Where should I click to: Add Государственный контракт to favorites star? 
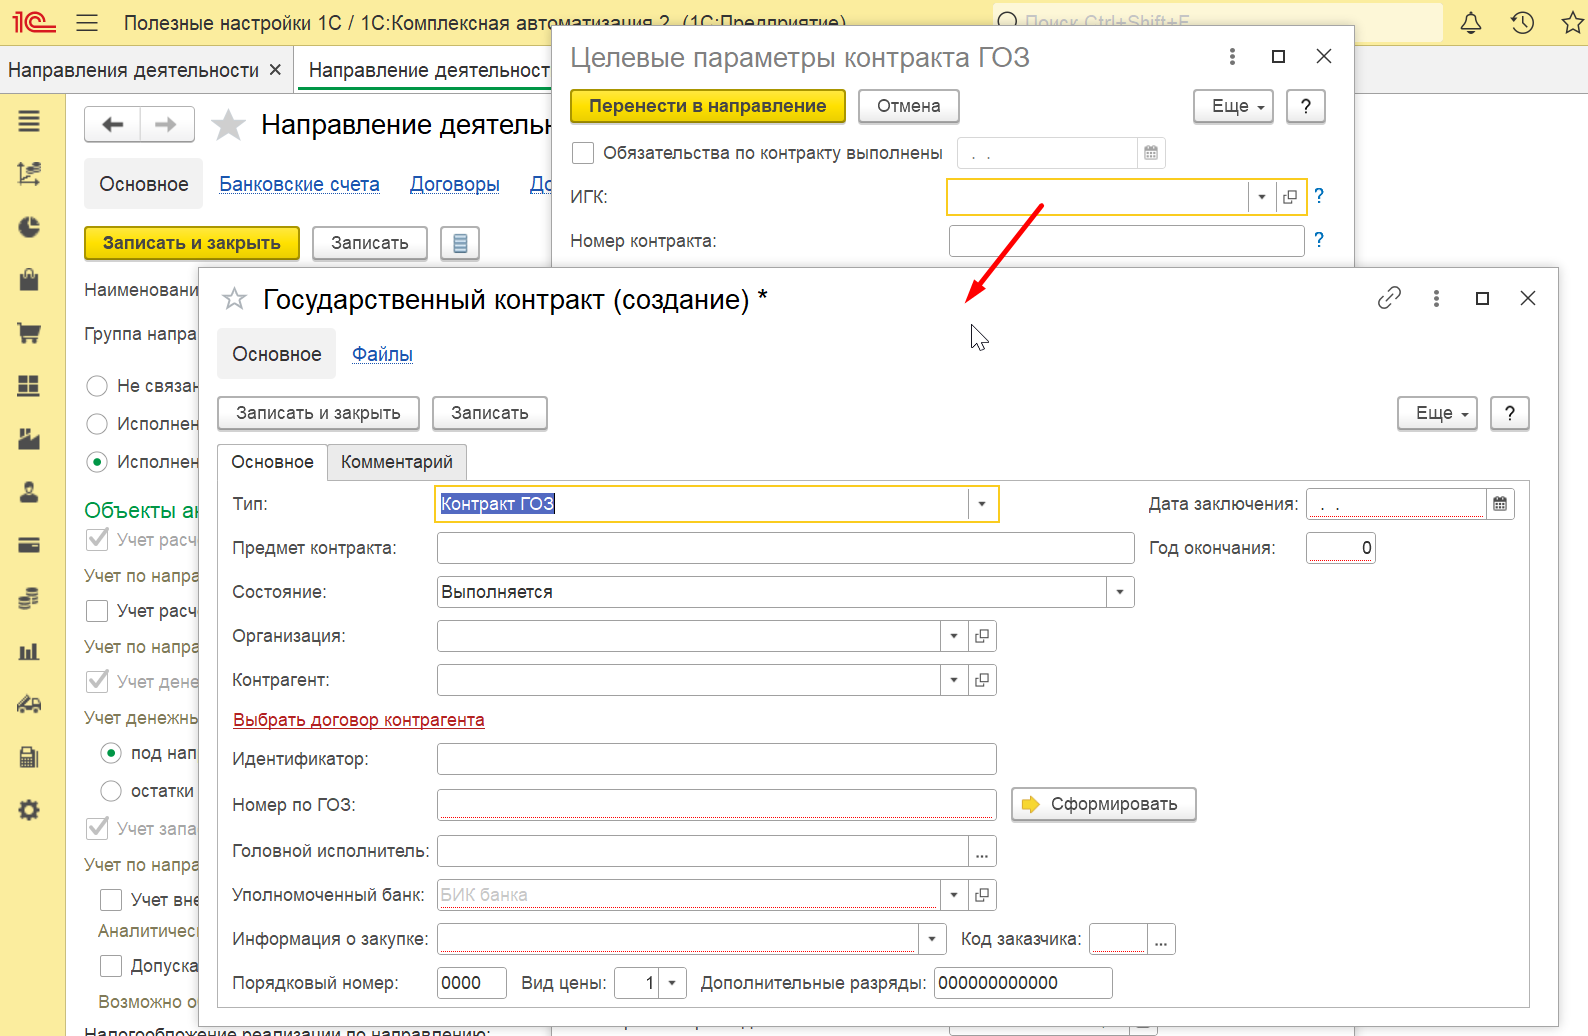pos(234,299)
